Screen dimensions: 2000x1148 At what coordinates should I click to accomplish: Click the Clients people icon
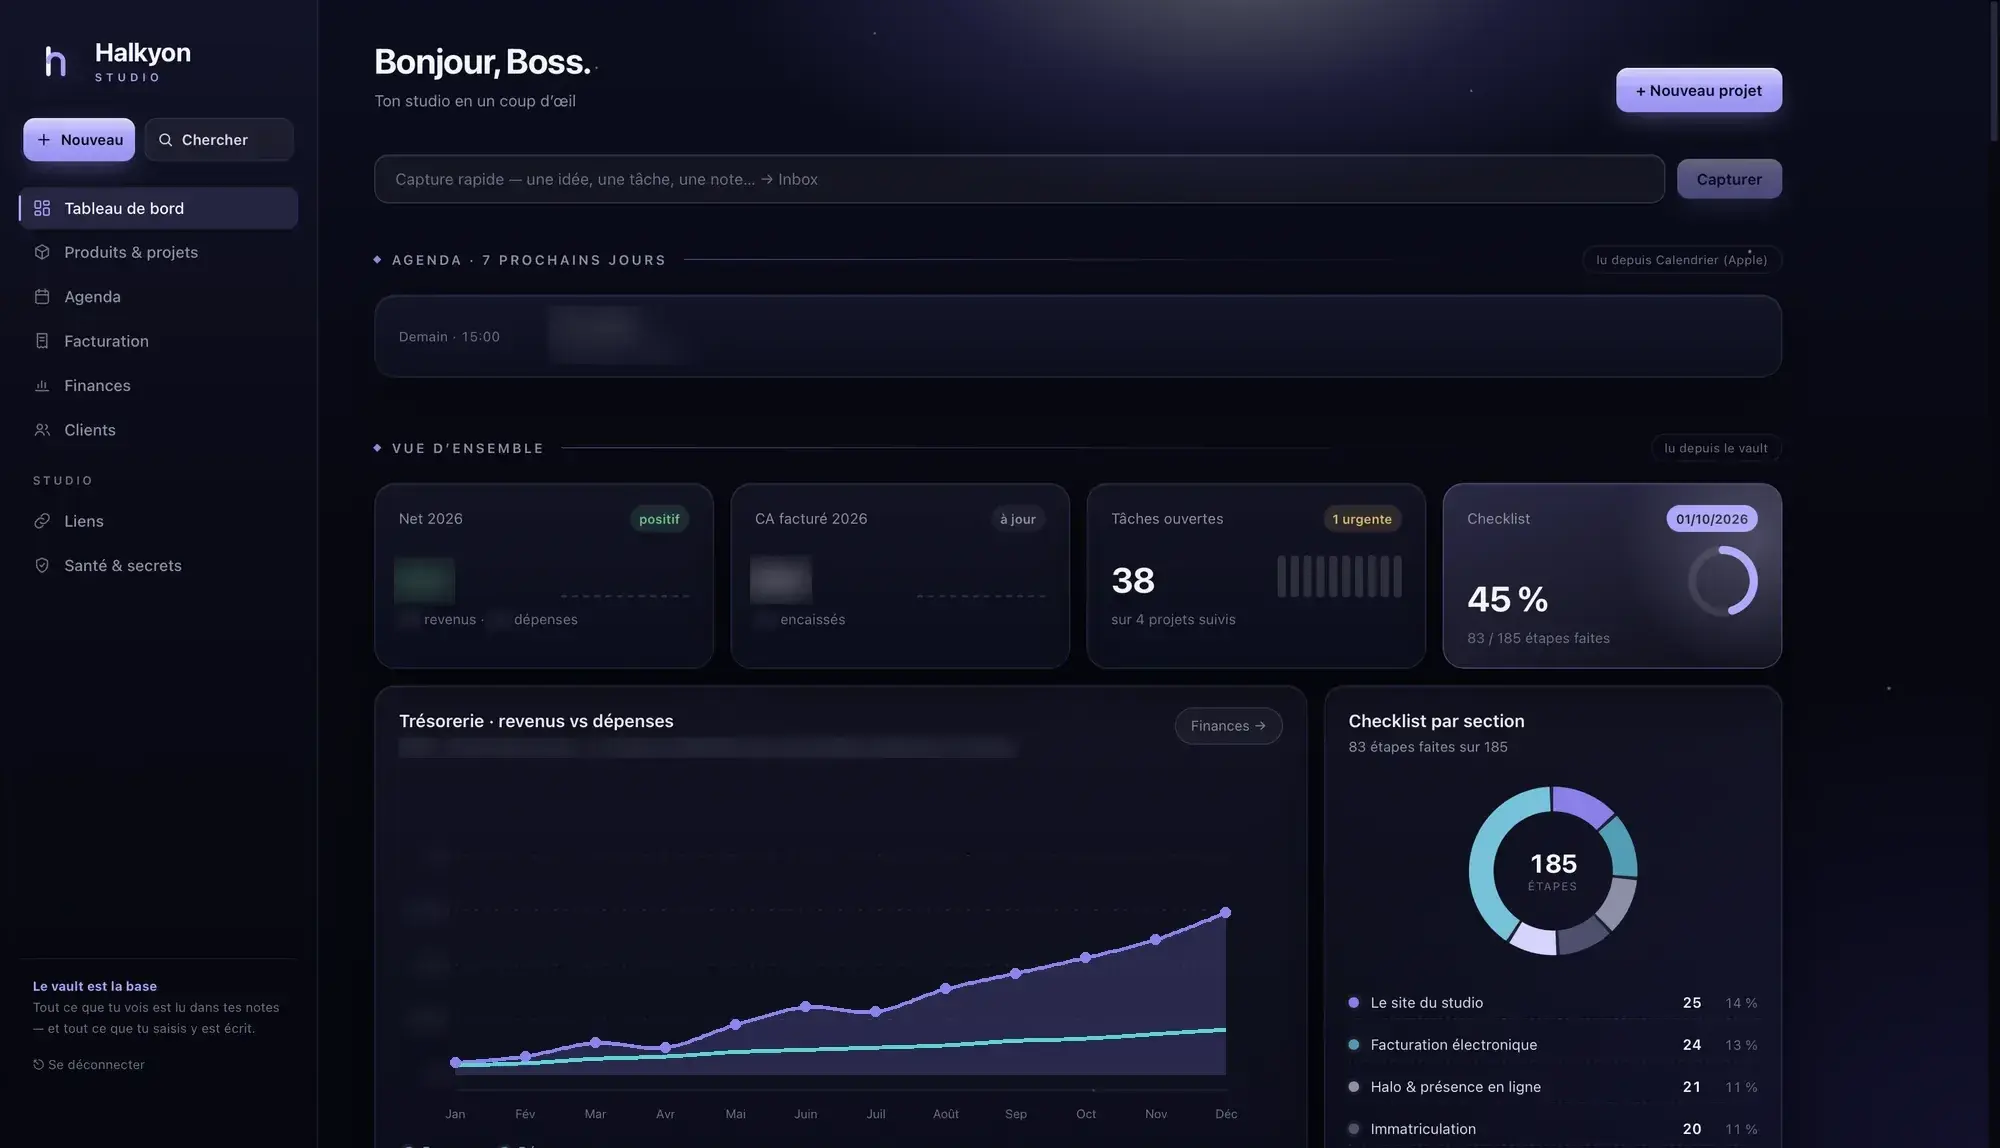point(42,430)
